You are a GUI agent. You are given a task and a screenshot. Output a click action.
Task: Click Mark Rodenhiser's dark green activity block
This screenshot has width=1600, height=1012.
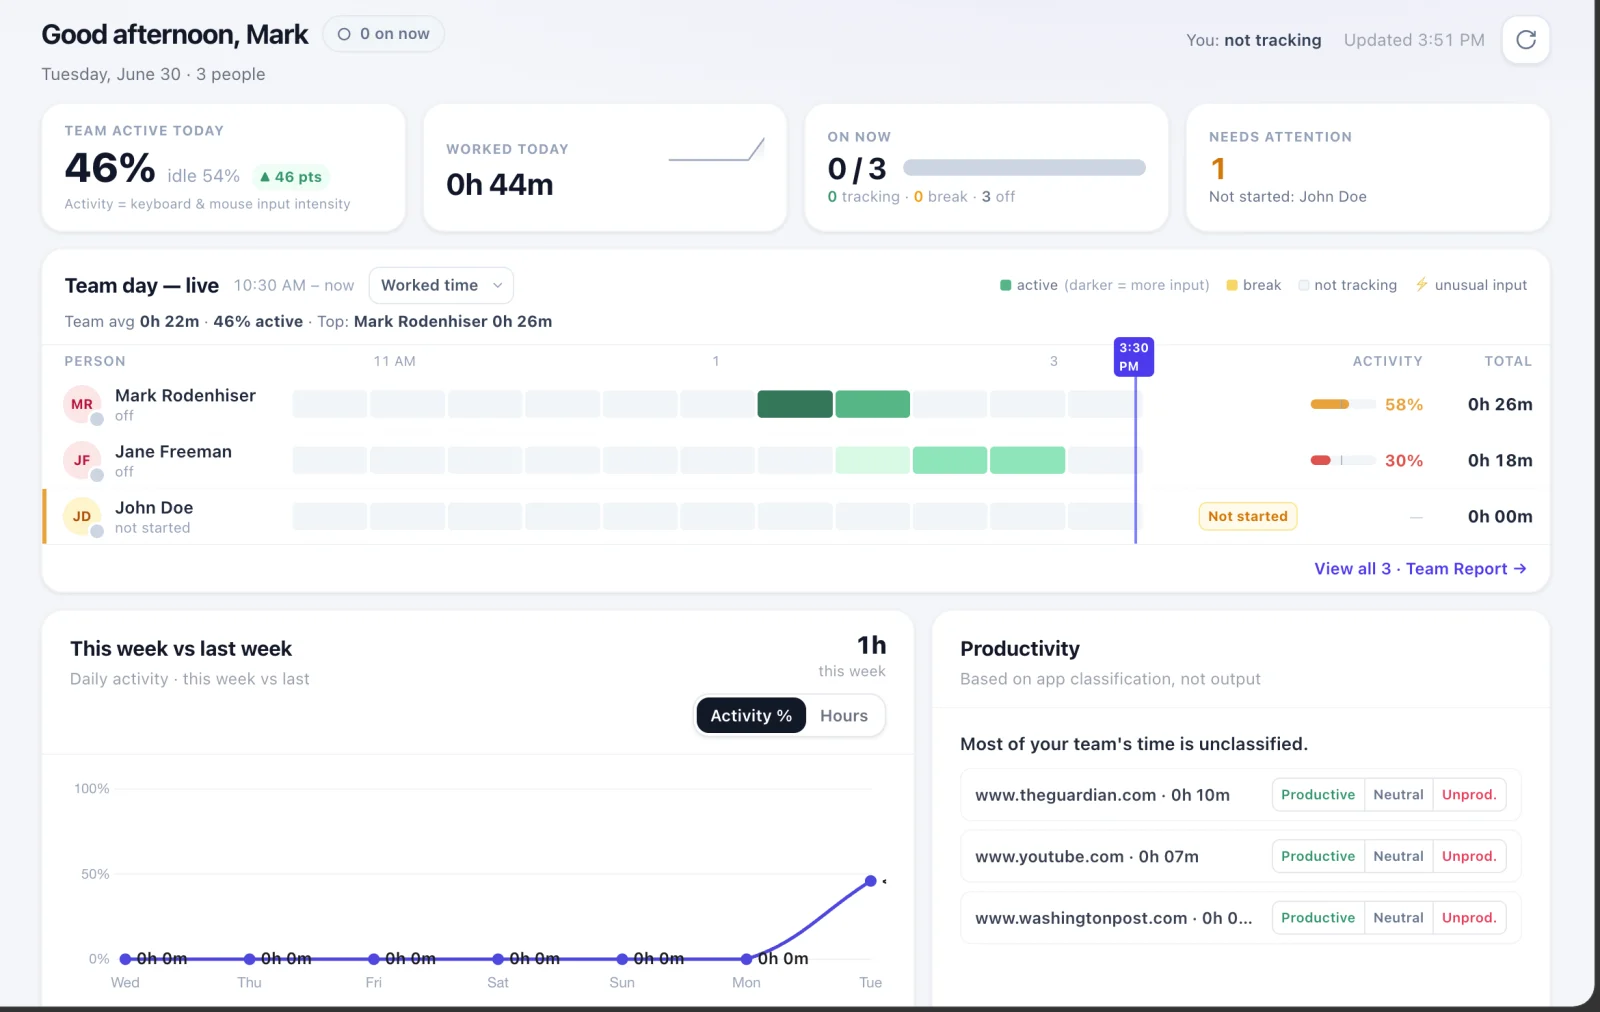coord(795,404)
